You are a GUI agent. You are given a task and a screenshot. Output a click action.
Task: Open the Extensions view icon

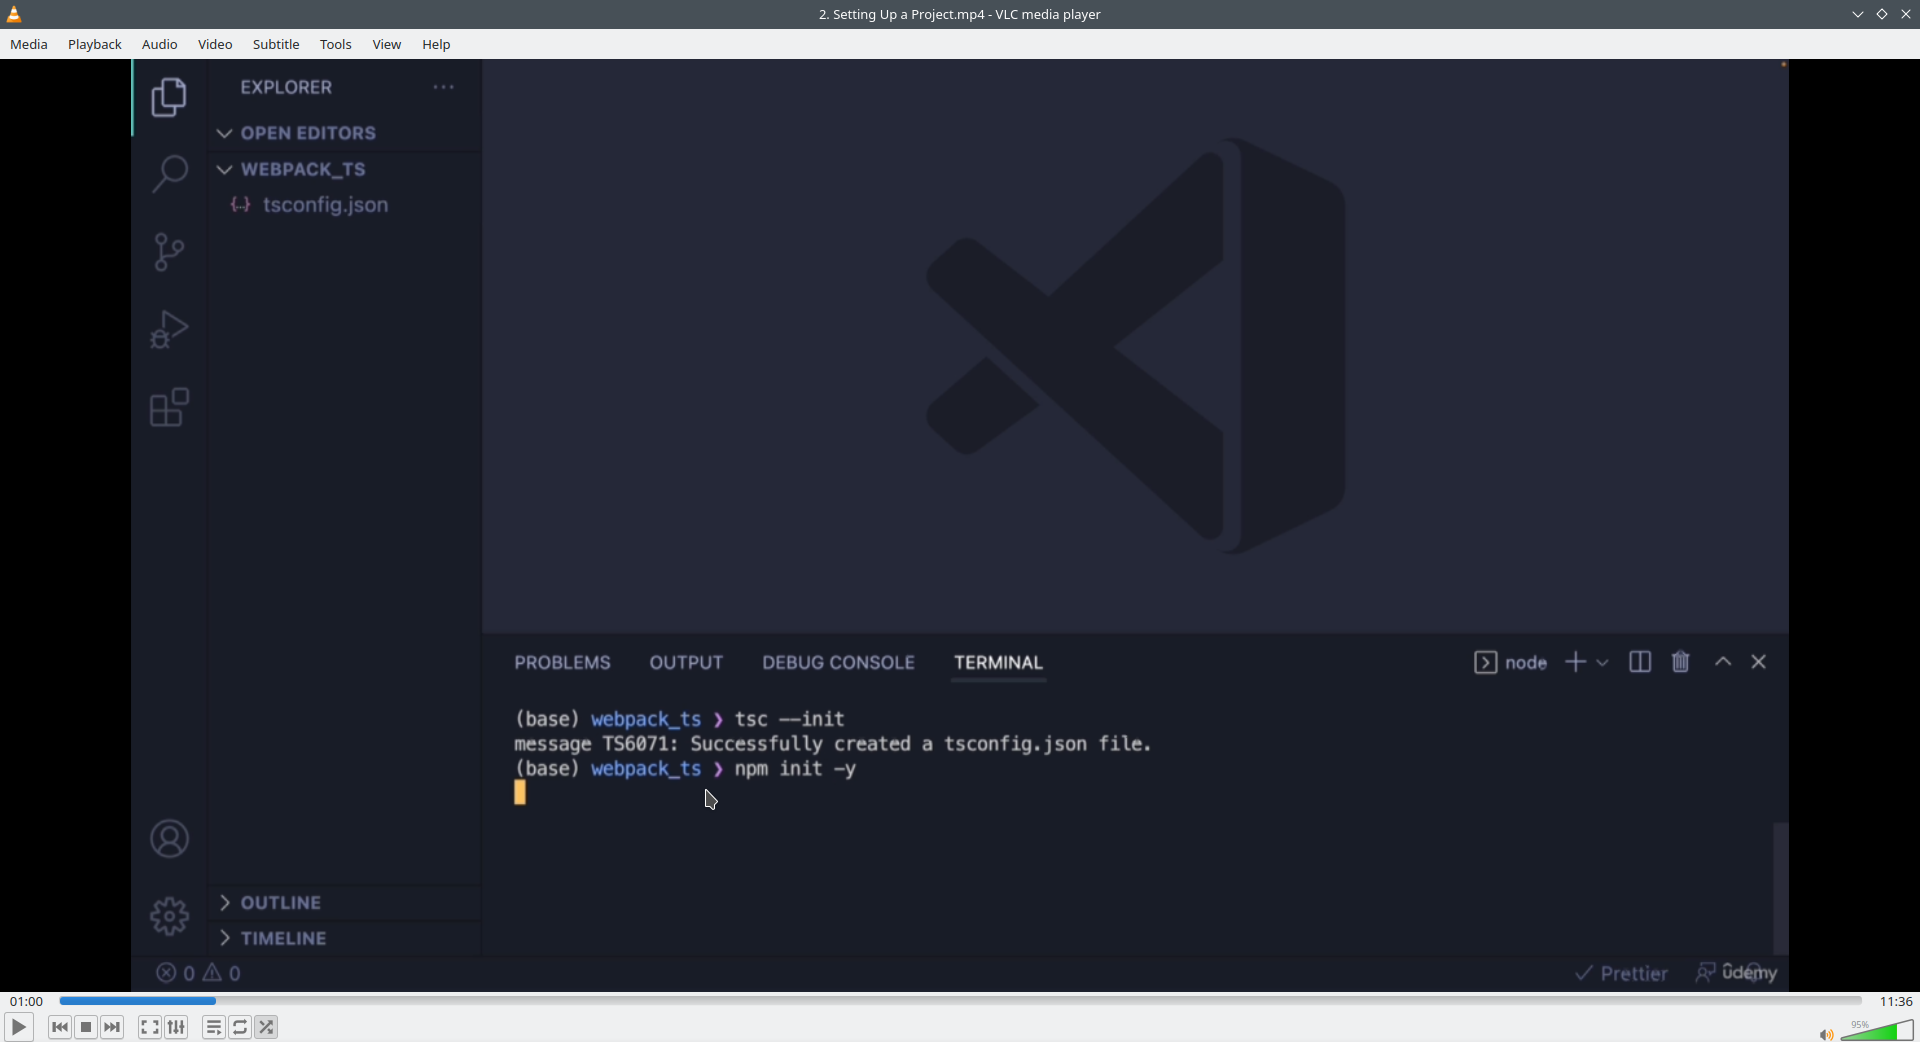(169, 407)
